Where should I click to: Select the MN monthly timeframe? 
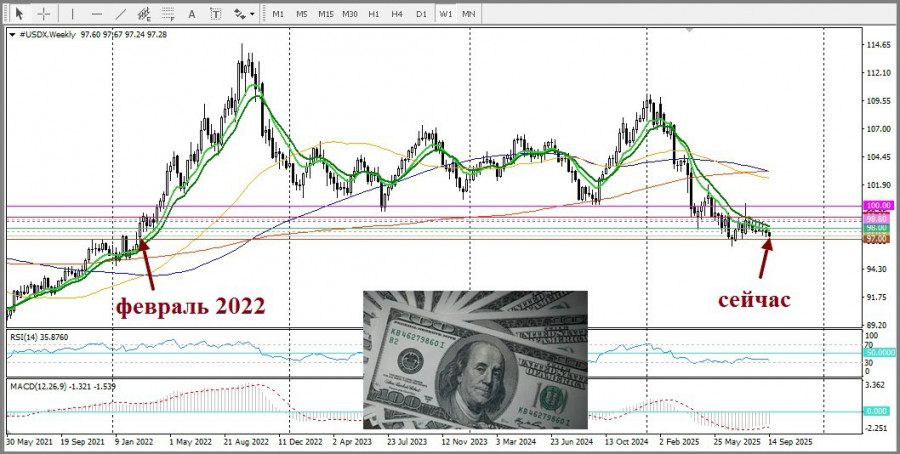pos(468,14)
